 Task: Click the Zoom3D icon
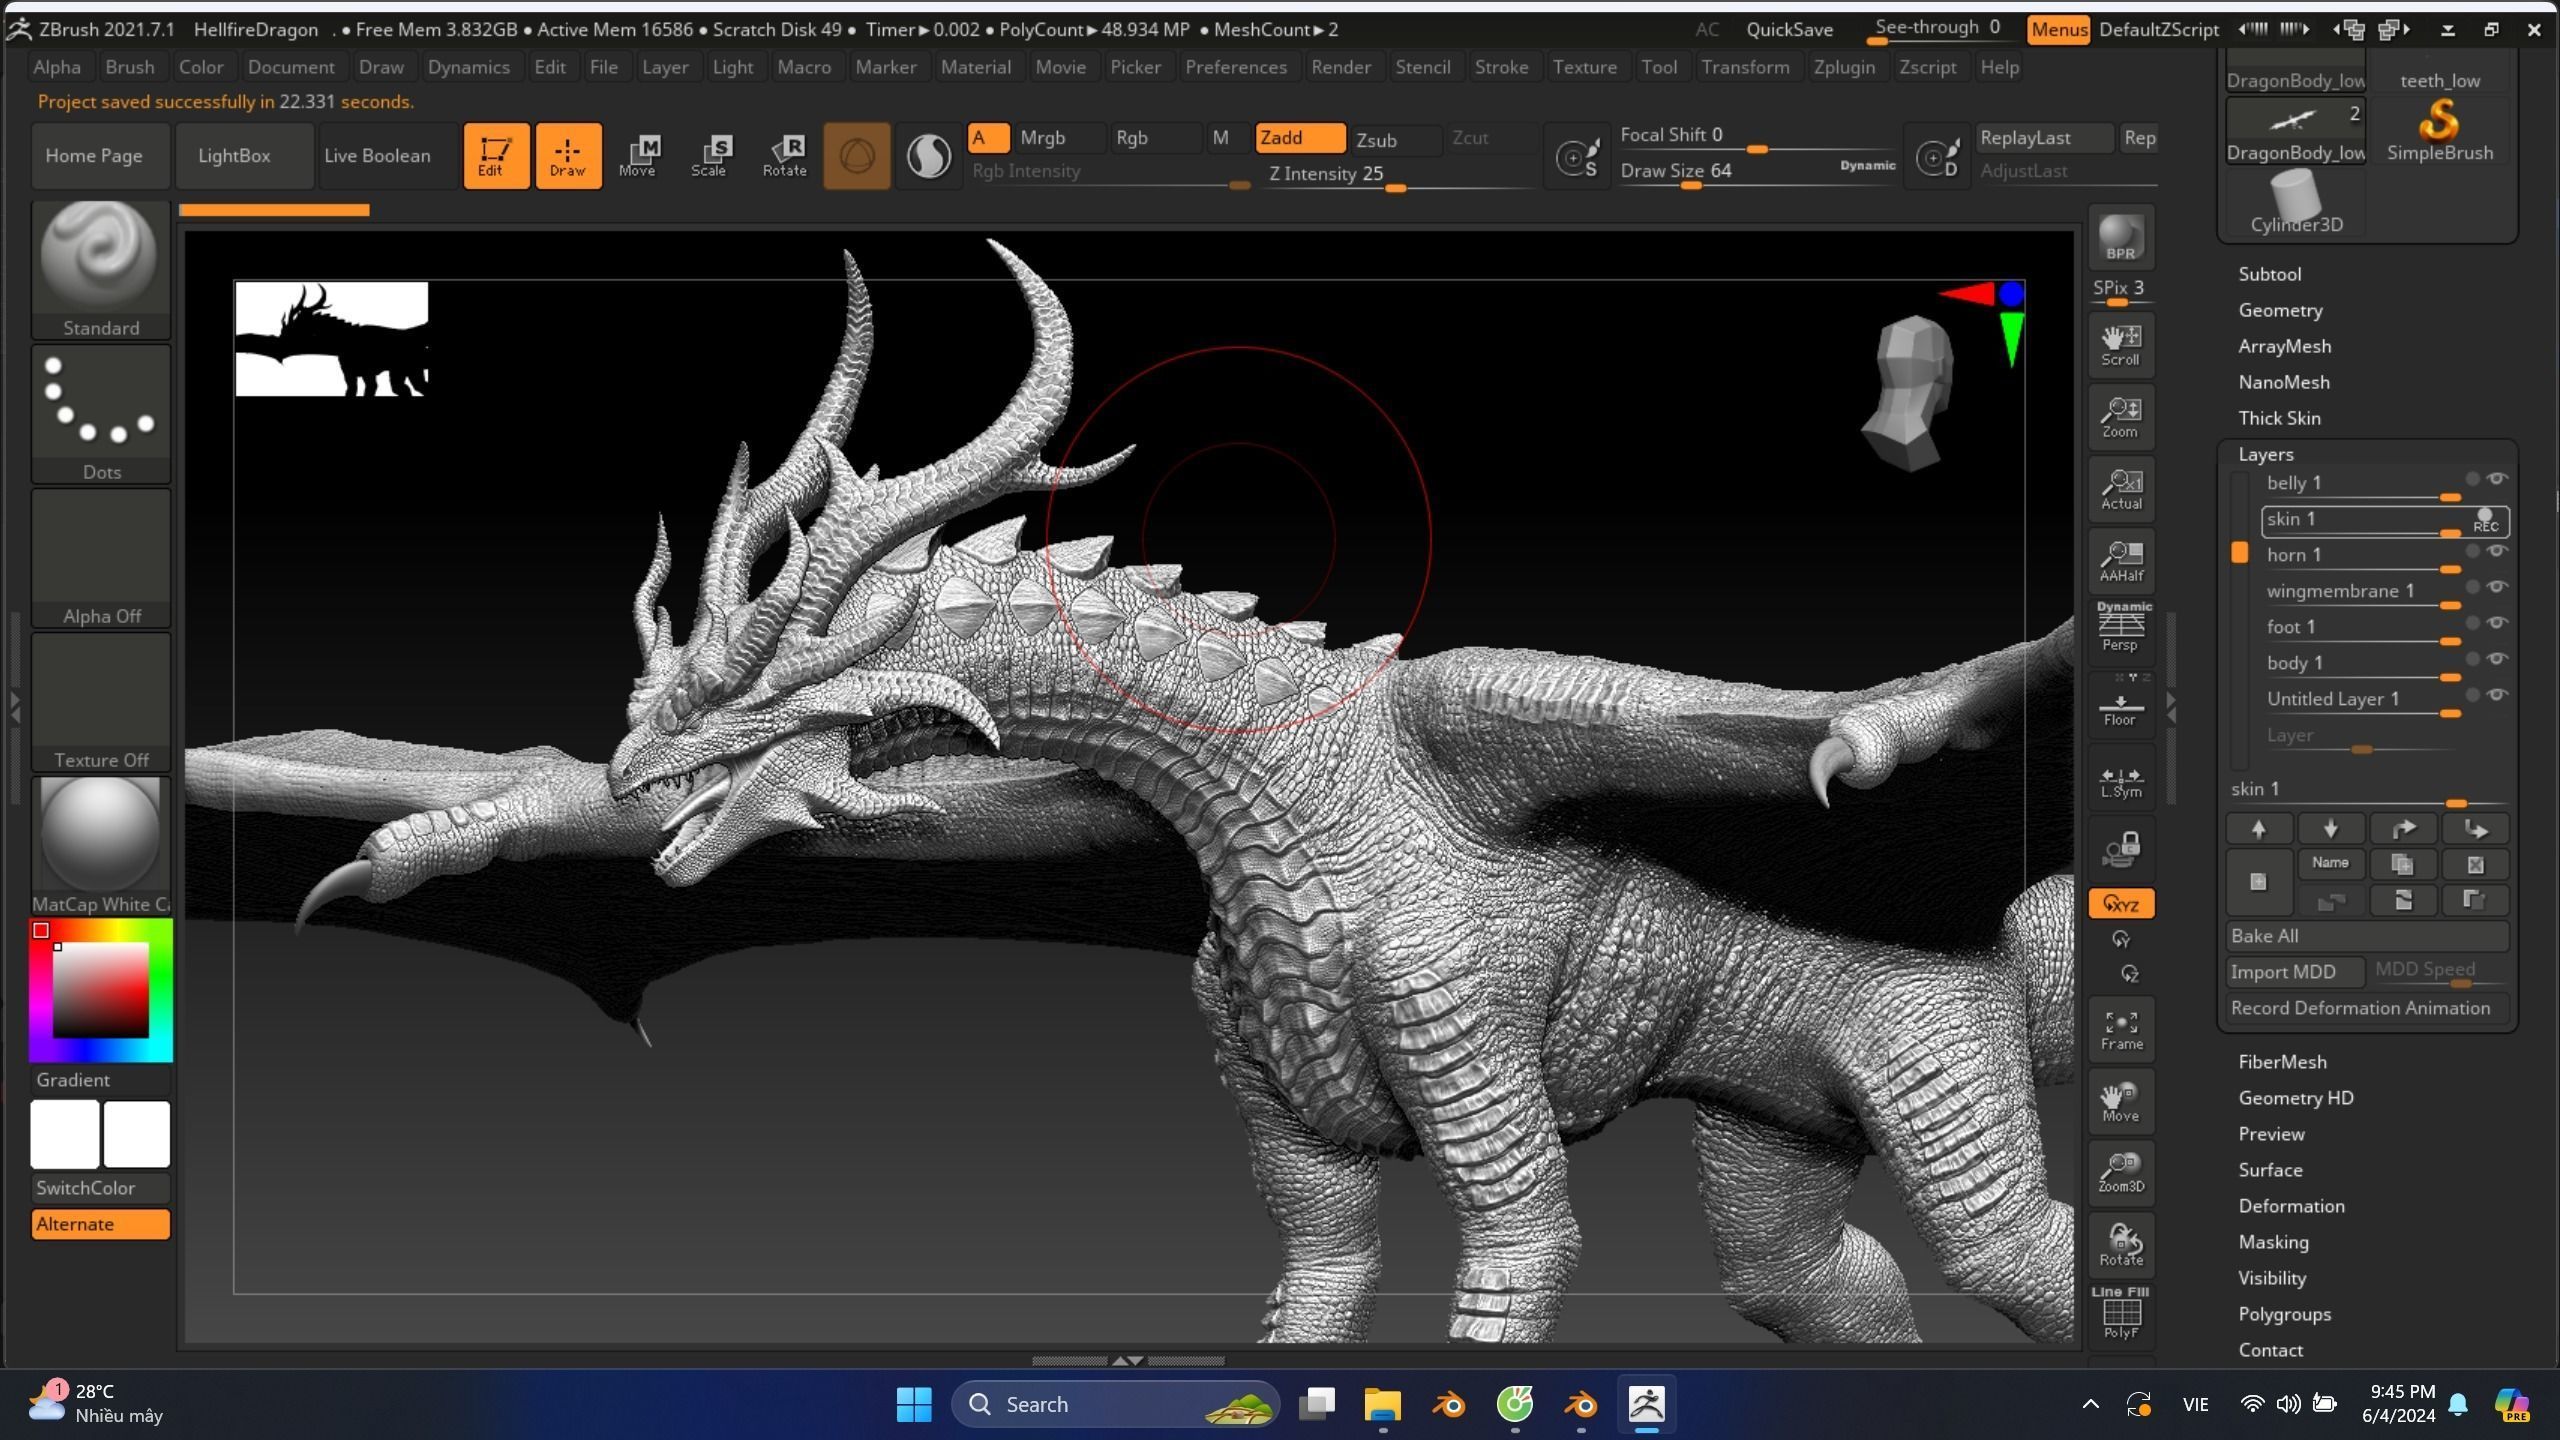(2121, 1172)
